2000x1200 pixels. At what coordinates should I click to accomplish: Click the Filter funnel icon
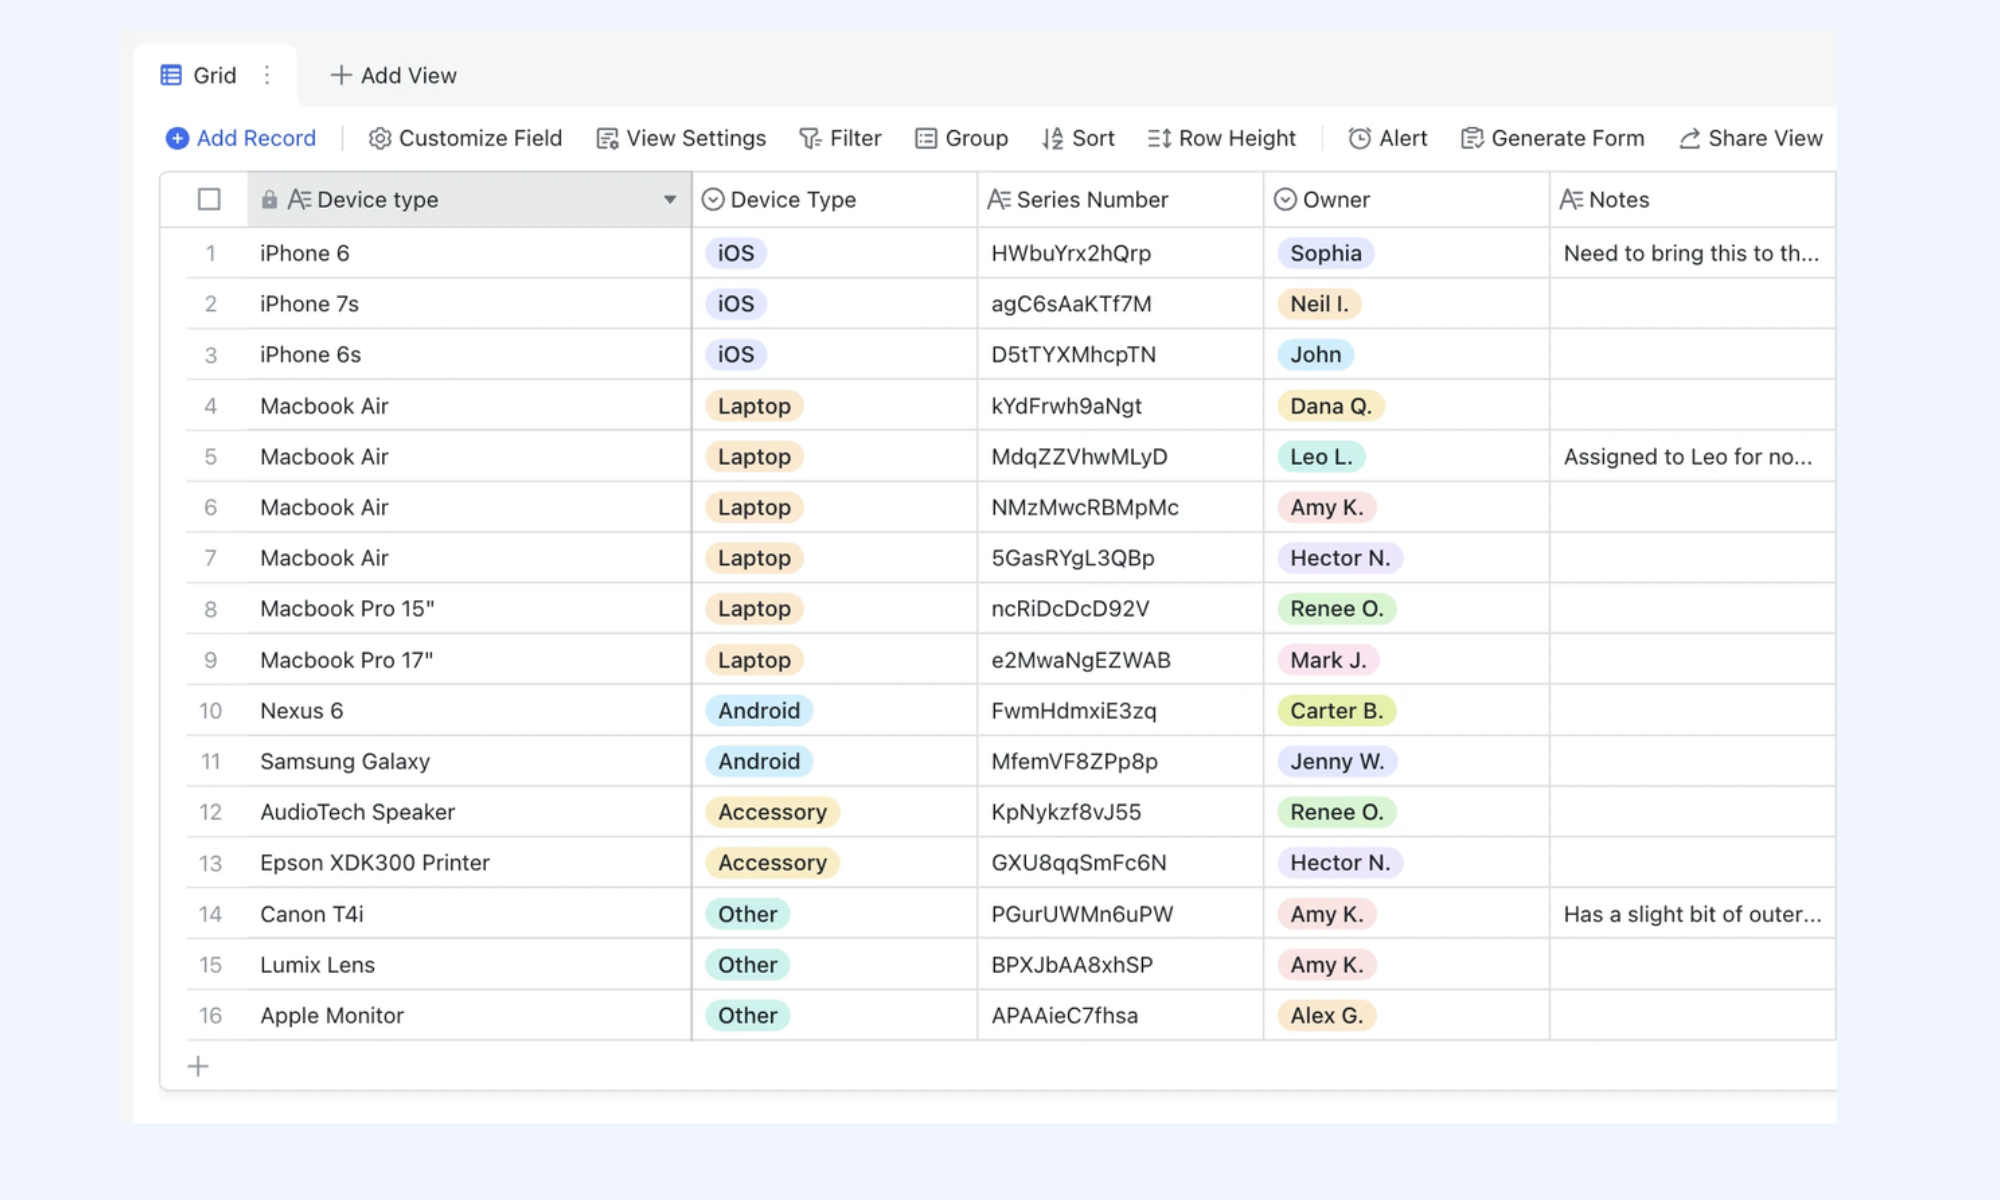click(810, 138)
